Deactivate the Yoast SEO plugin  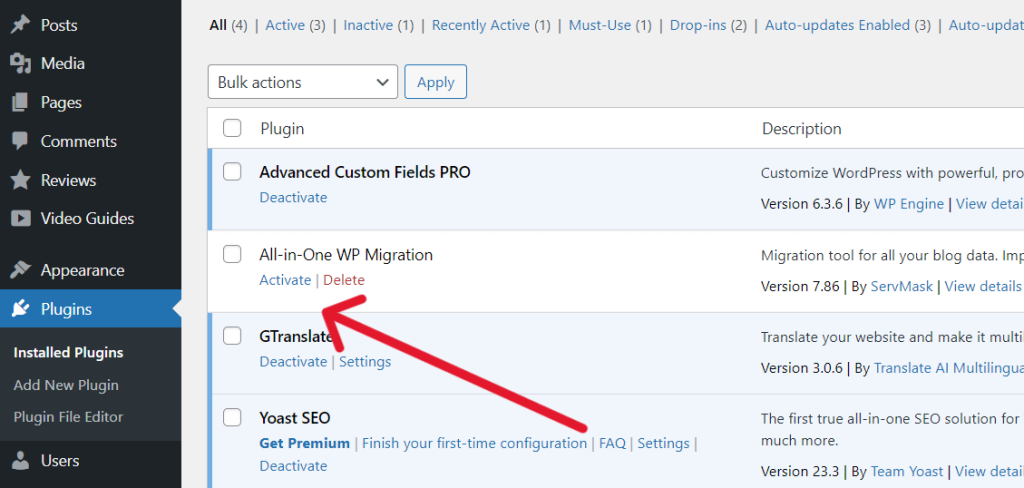(293, 466)
